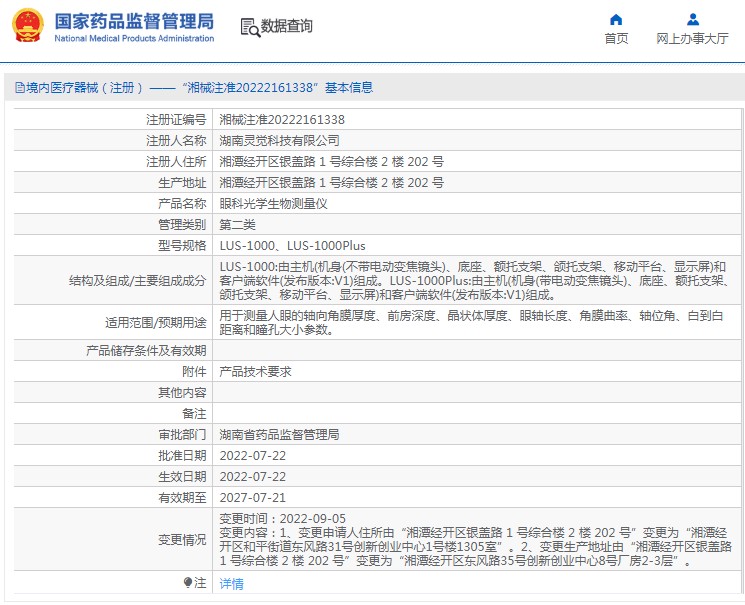Click the person icon above 网上办事大厅
This screenshot has width=745, height=605.
pos(692,20)
